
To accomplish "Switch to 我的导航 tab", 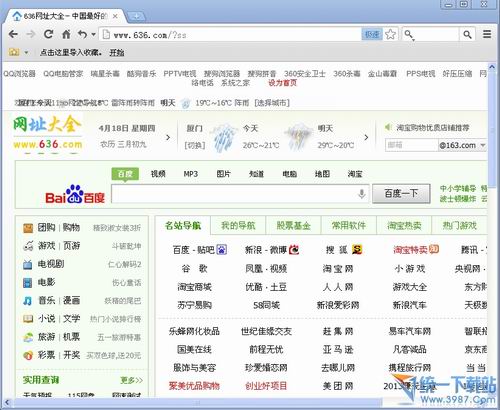I will click(x=238, y=226).
